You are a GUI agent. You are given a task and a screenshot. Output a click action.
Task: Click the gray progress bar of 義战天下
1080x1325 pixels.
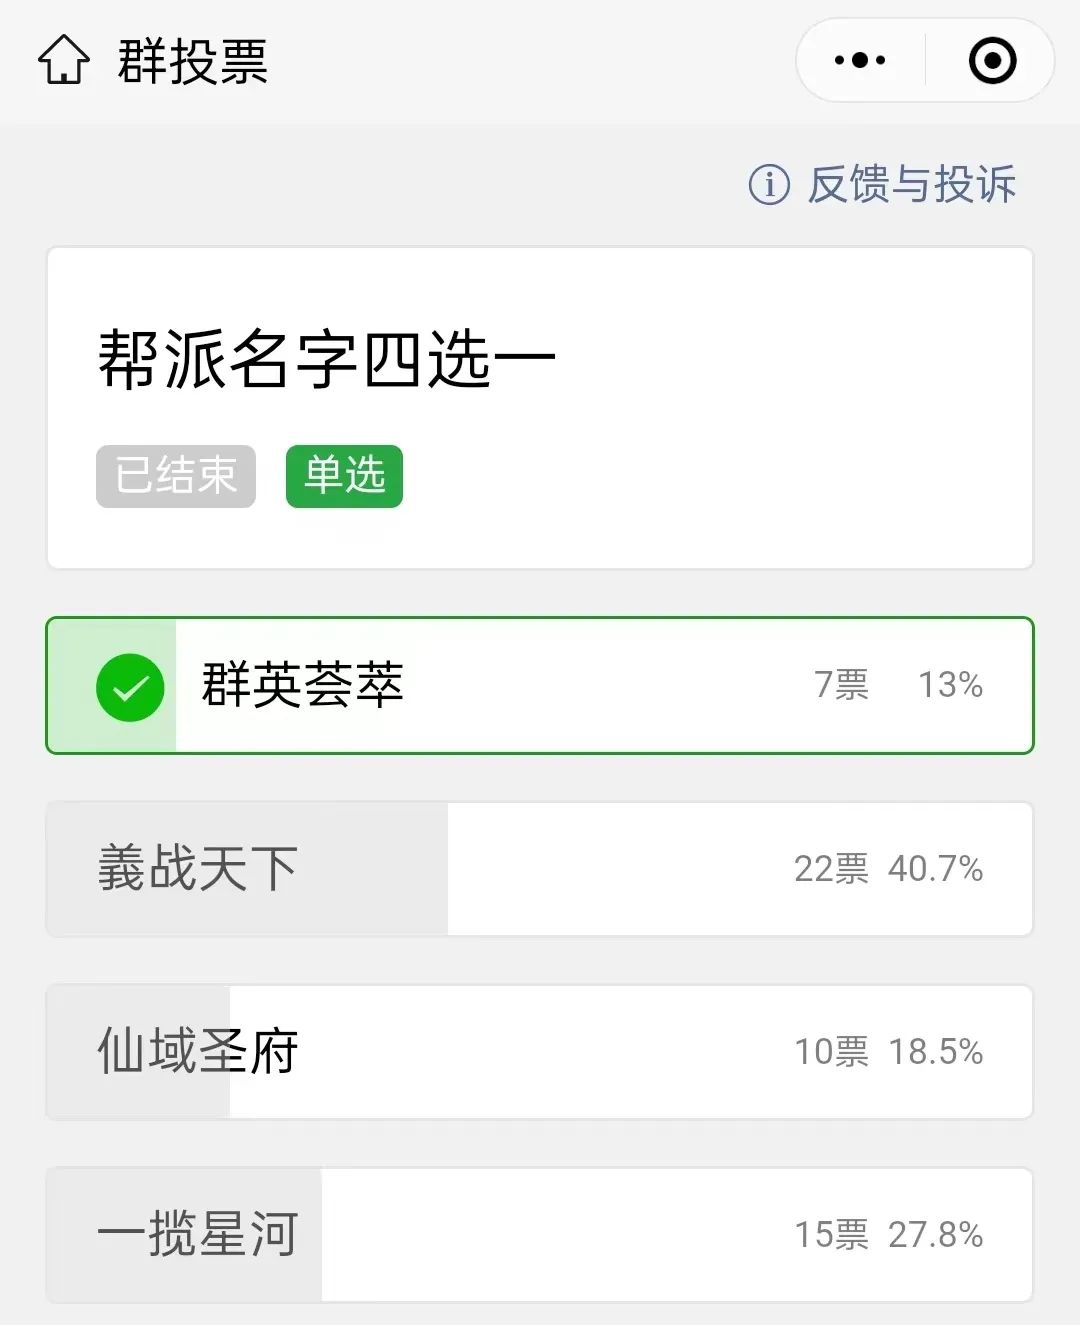(x=248, y=869)
